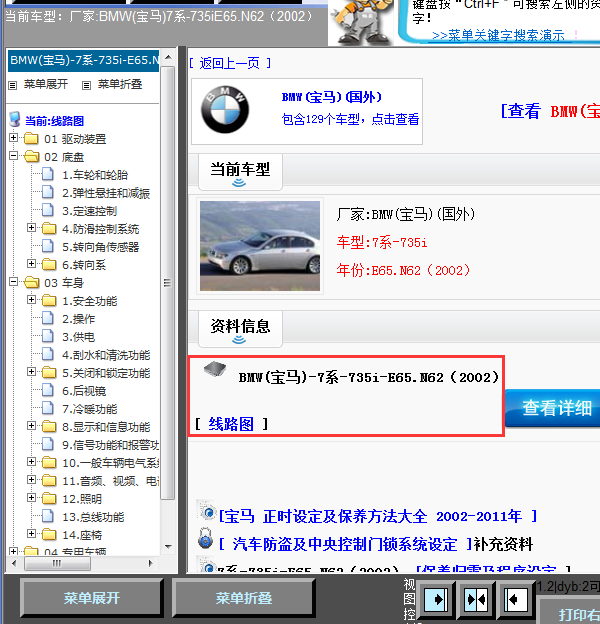Click the folder icon for 4.防滑控制系统
Viewport: 600px width, 624px height.
(x=49, y=228)
